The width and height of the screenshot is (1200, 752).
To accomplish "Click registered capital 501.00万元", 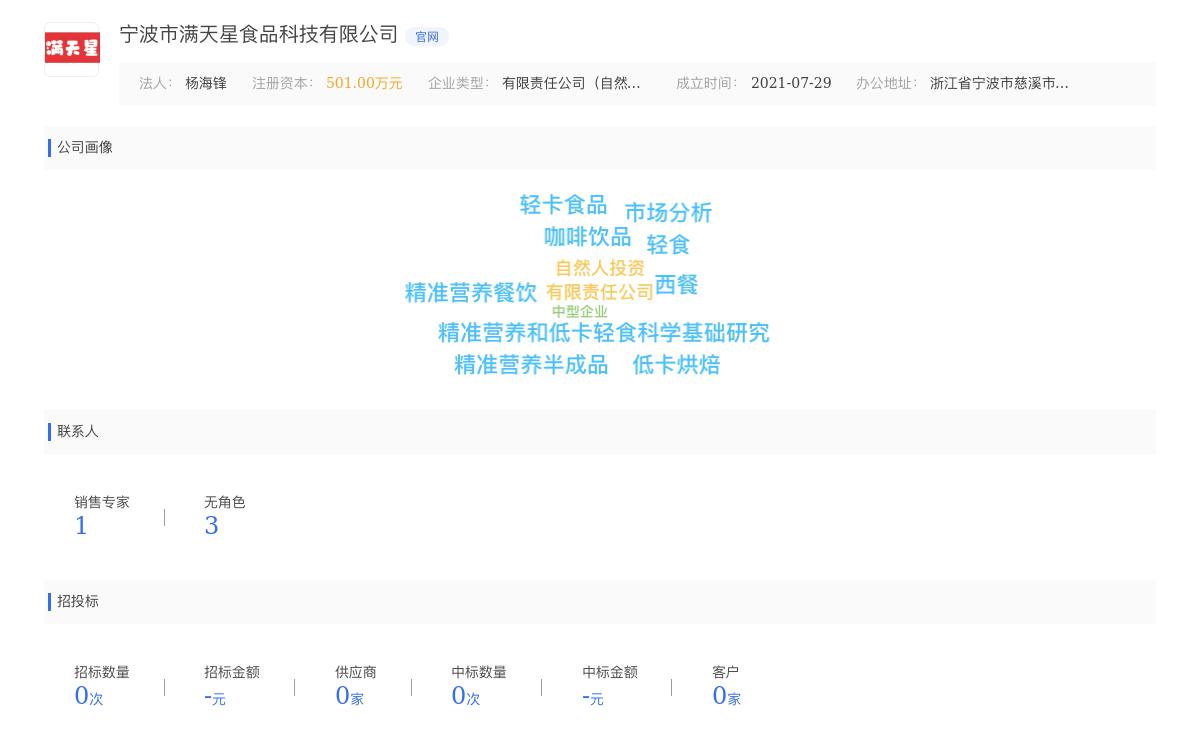I will click(364, 84).
